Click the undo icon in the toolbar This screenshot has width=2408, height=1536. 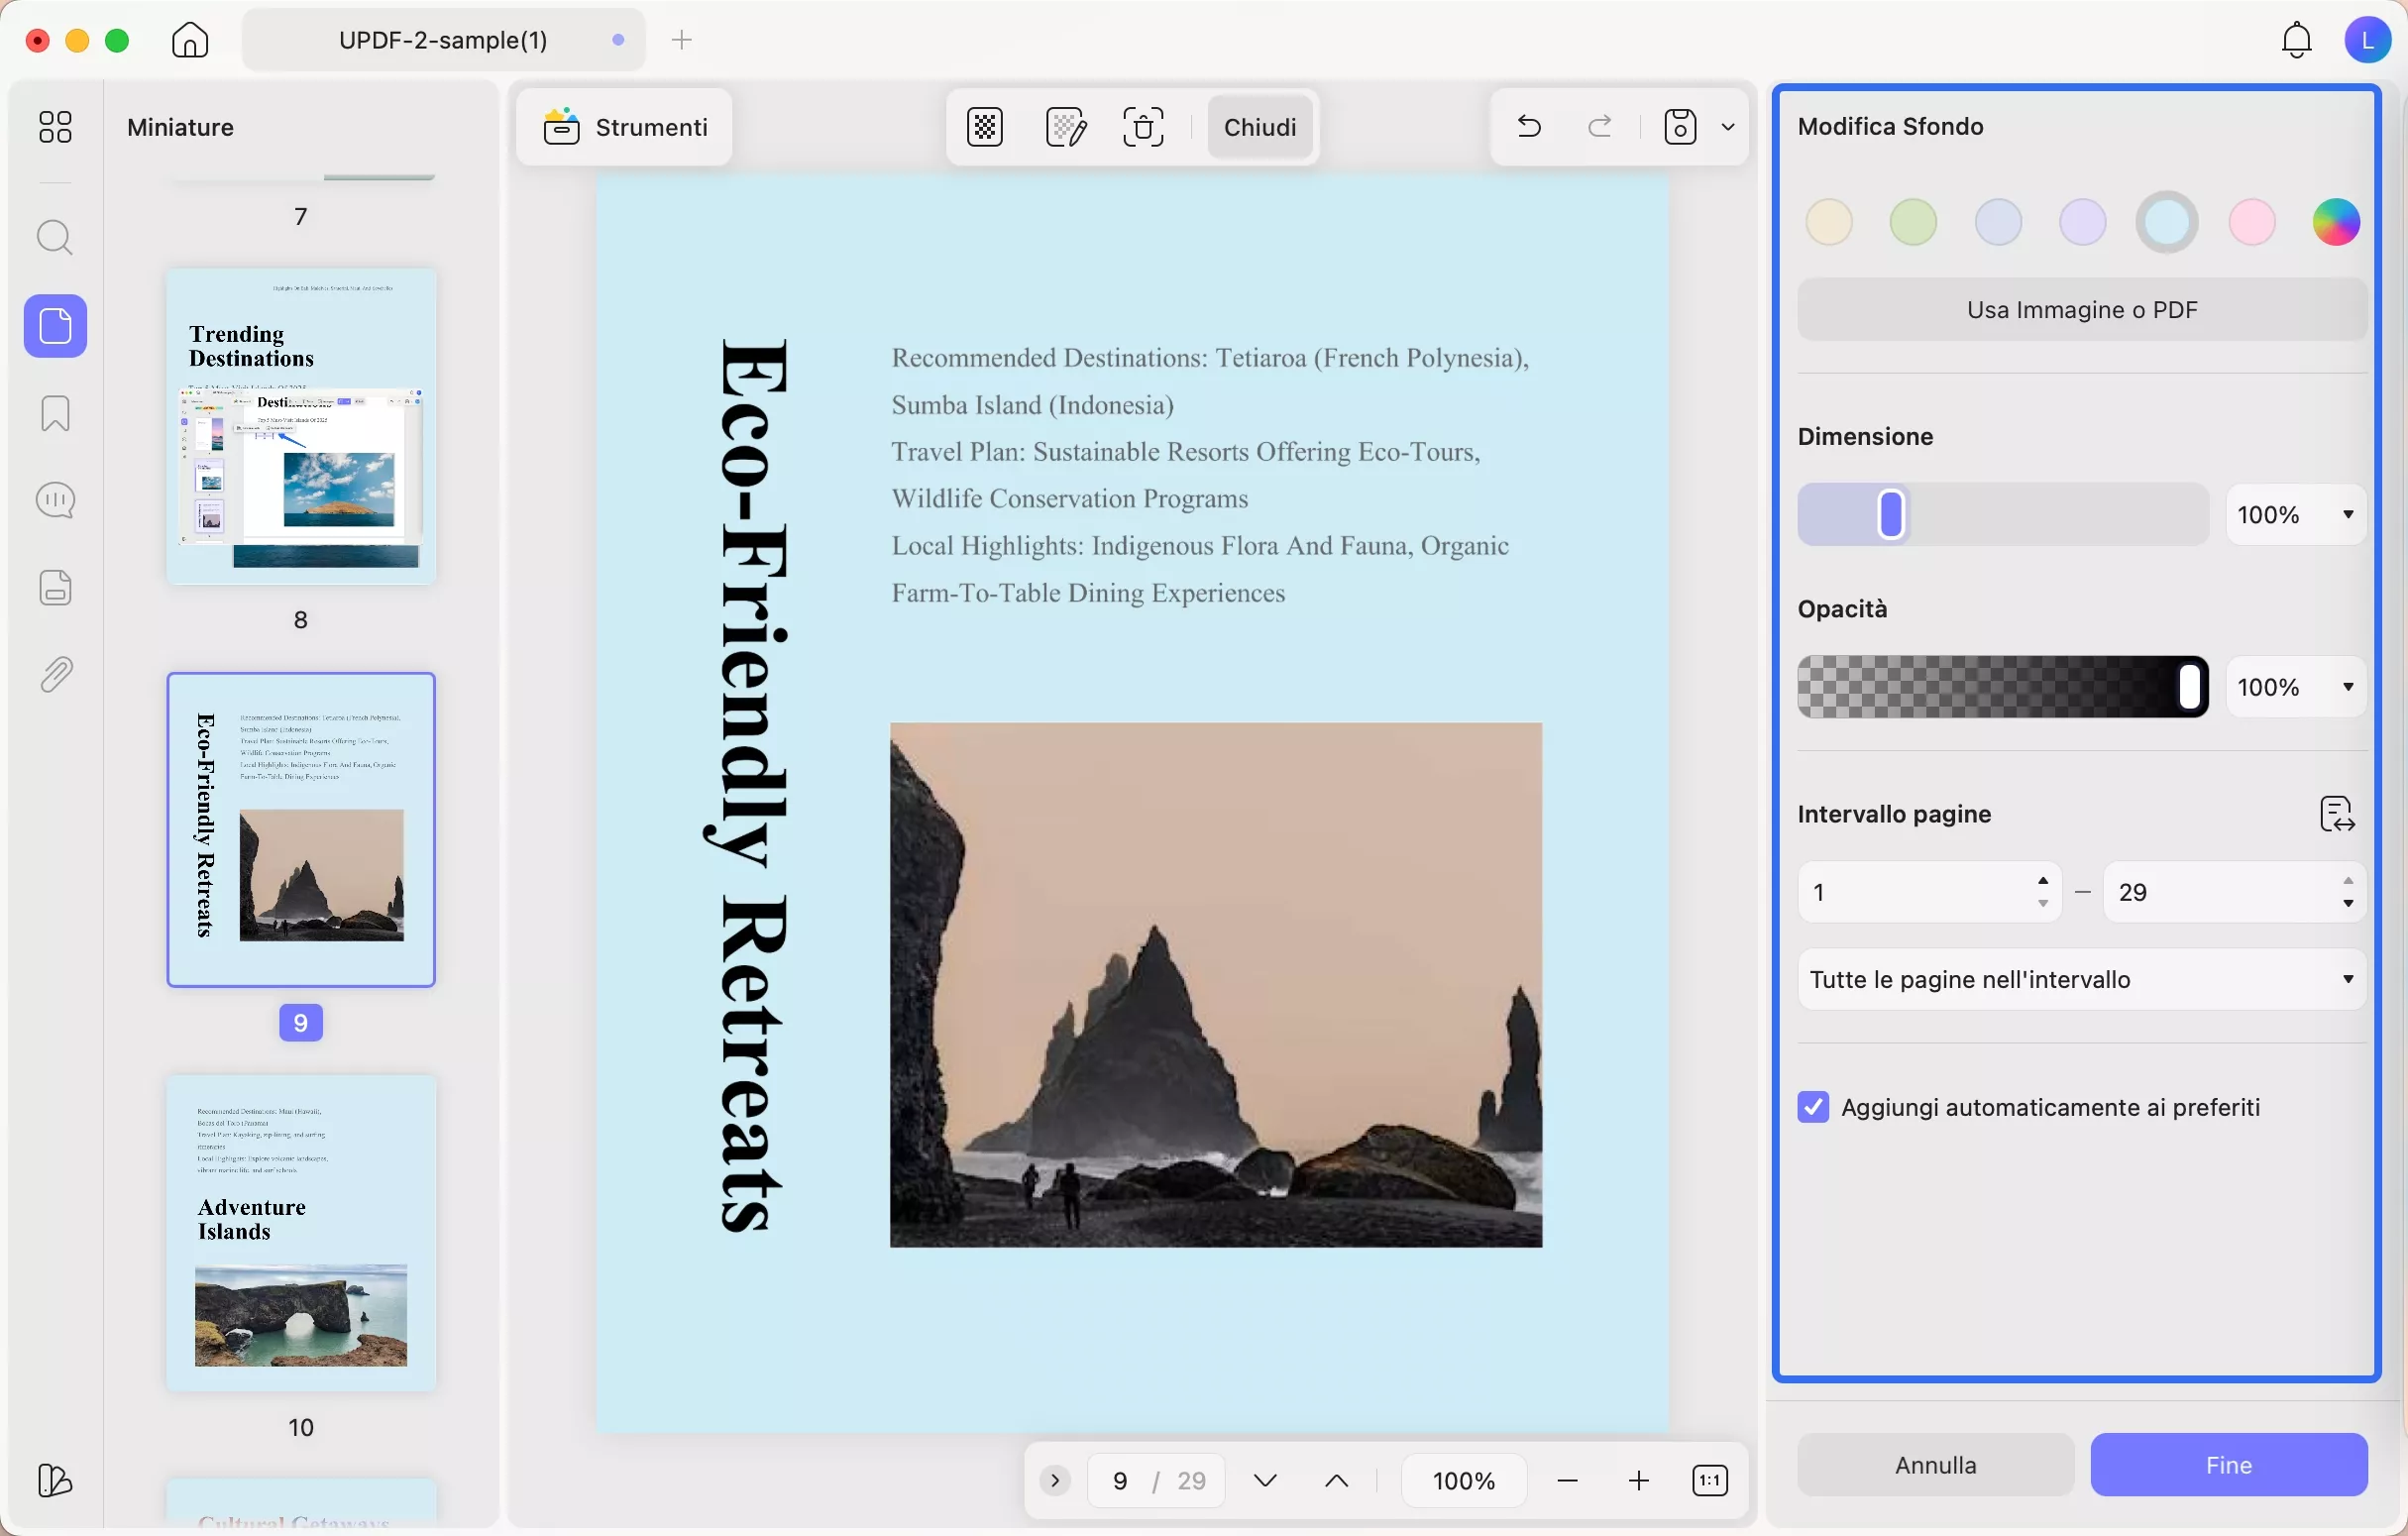point(1528,126)
